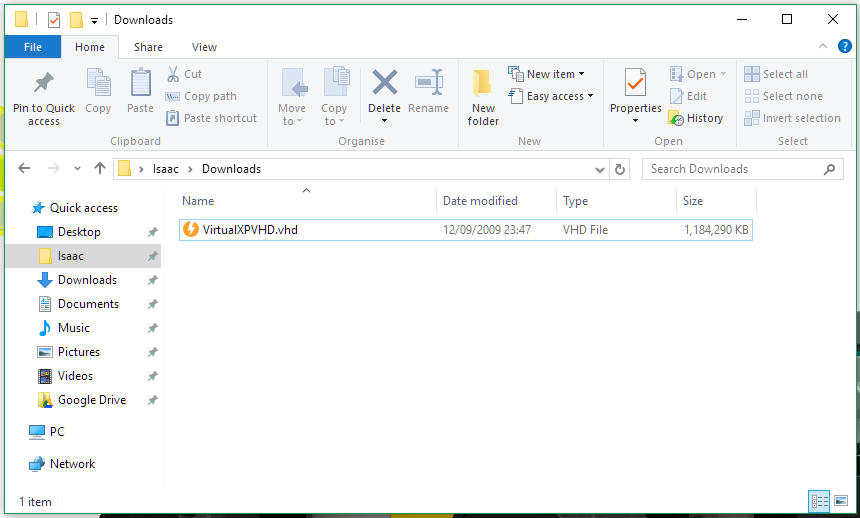Open the Copy to menu
The image size is (860, 518).
(334, 97)
